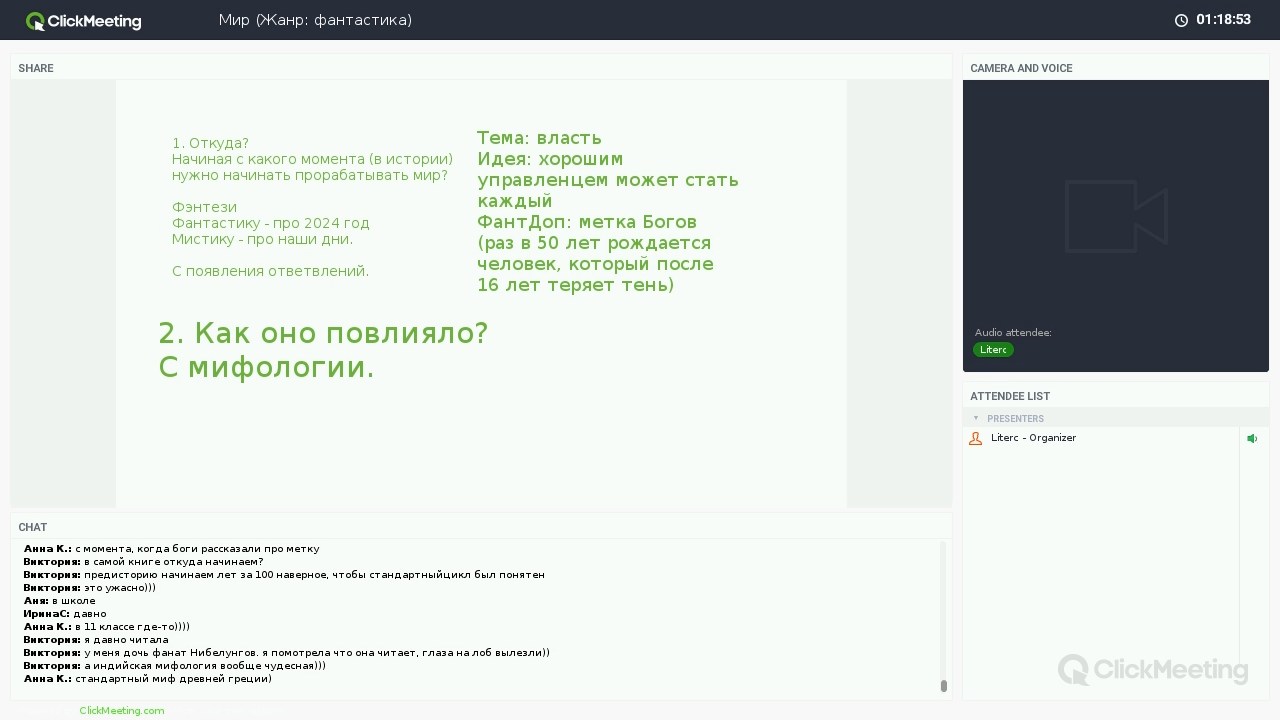Screen dimensions: 1280x720
Task: Click the meeting title 'Мир (Жанр: фантастика)'
Action: [x=315, y=20]
